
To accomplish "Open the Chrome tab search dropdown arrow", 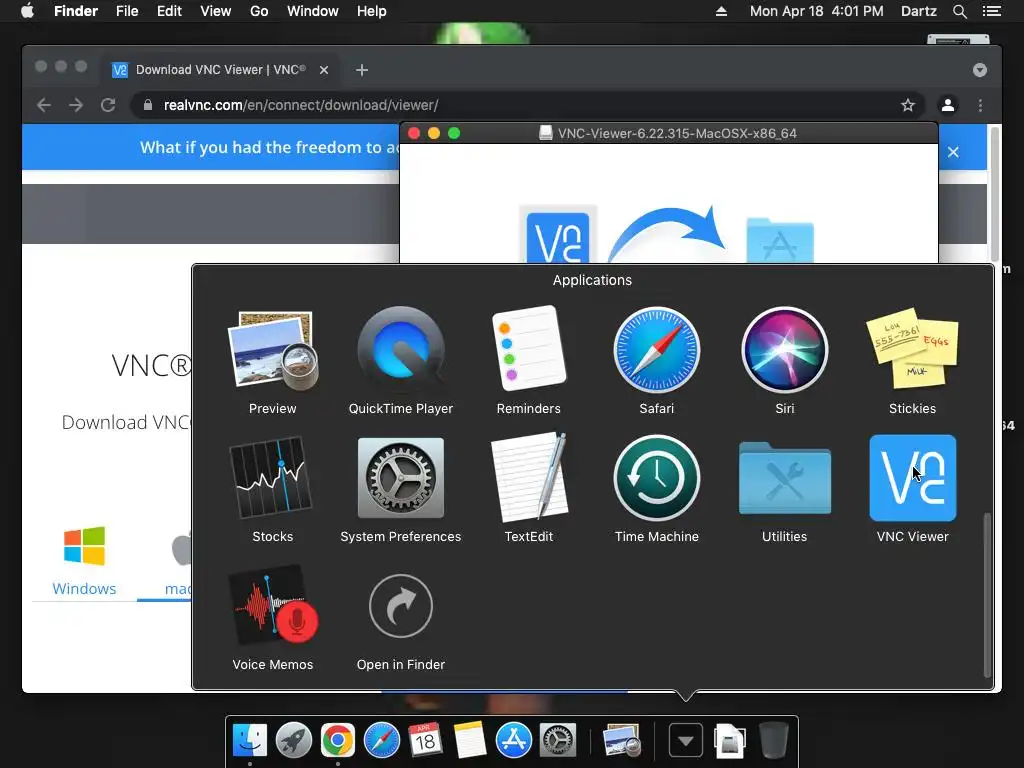I will tap(980, 70).
